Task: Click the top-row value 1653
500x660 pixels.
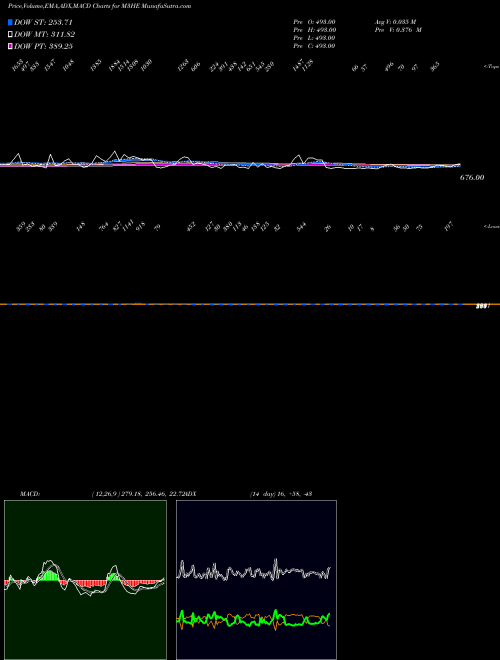Action: 17,66
